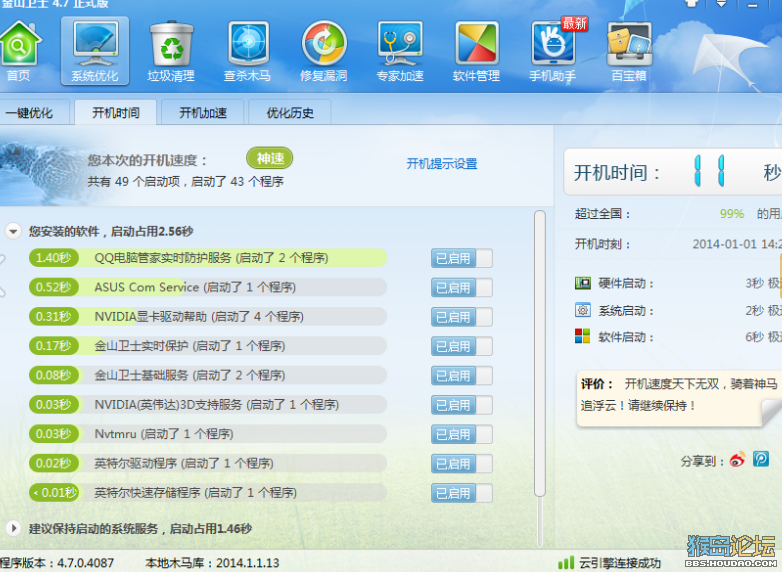Viewport: 782px width, 572px height.
Task: Click 本地木马库 version in status bar
Action: pyautogui.click(x=212, y=563)
